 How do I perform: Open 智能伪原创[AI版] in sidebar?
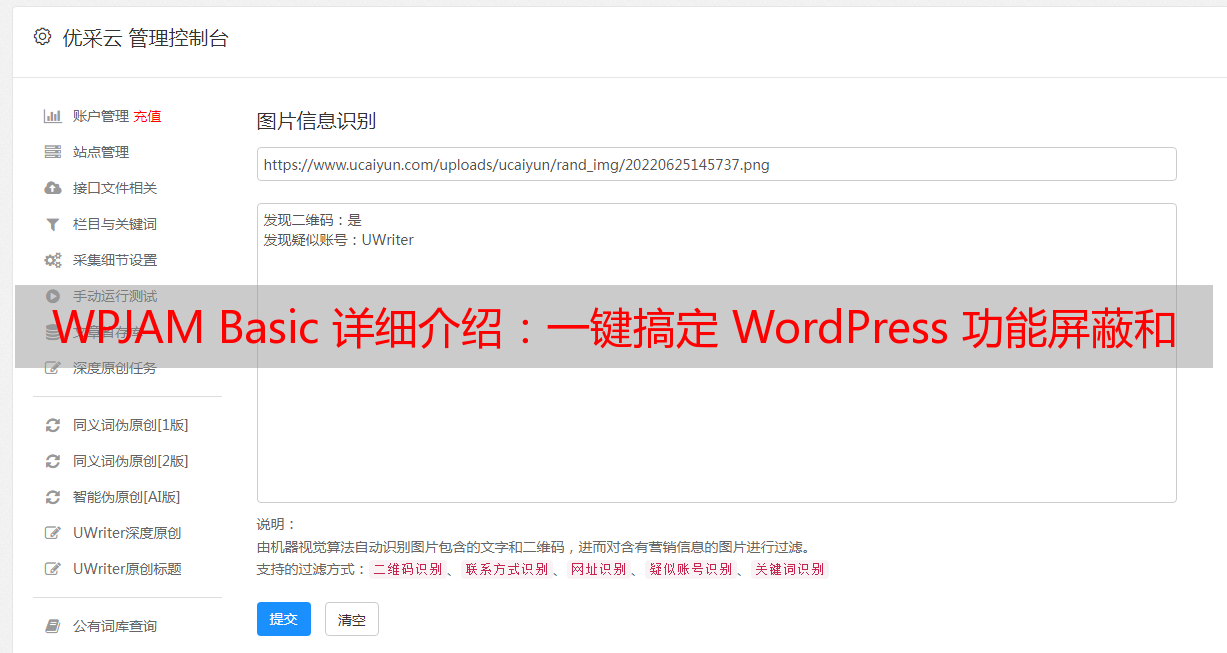[x=127, y=497]
